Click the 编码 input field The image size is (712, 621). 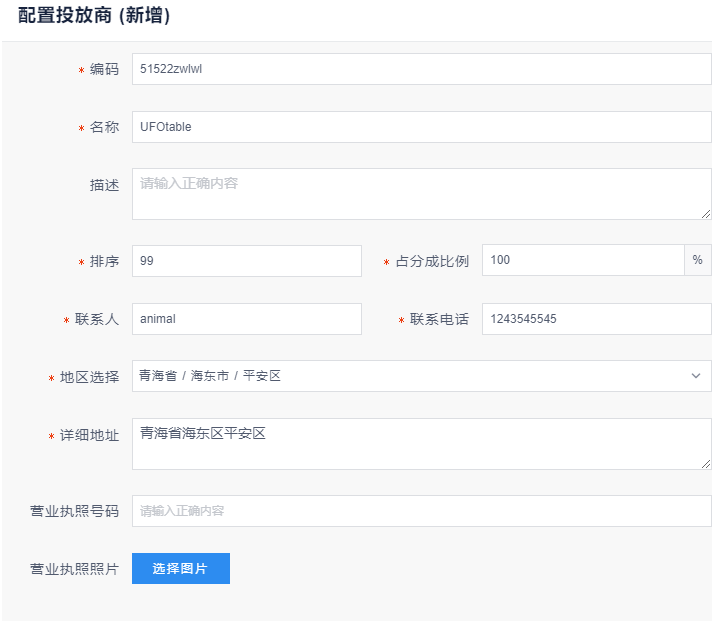click(421, 69)
